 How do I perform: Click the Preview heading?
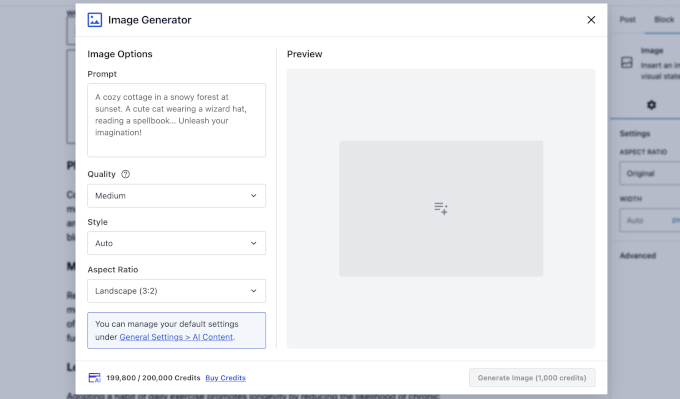[304, 54]
